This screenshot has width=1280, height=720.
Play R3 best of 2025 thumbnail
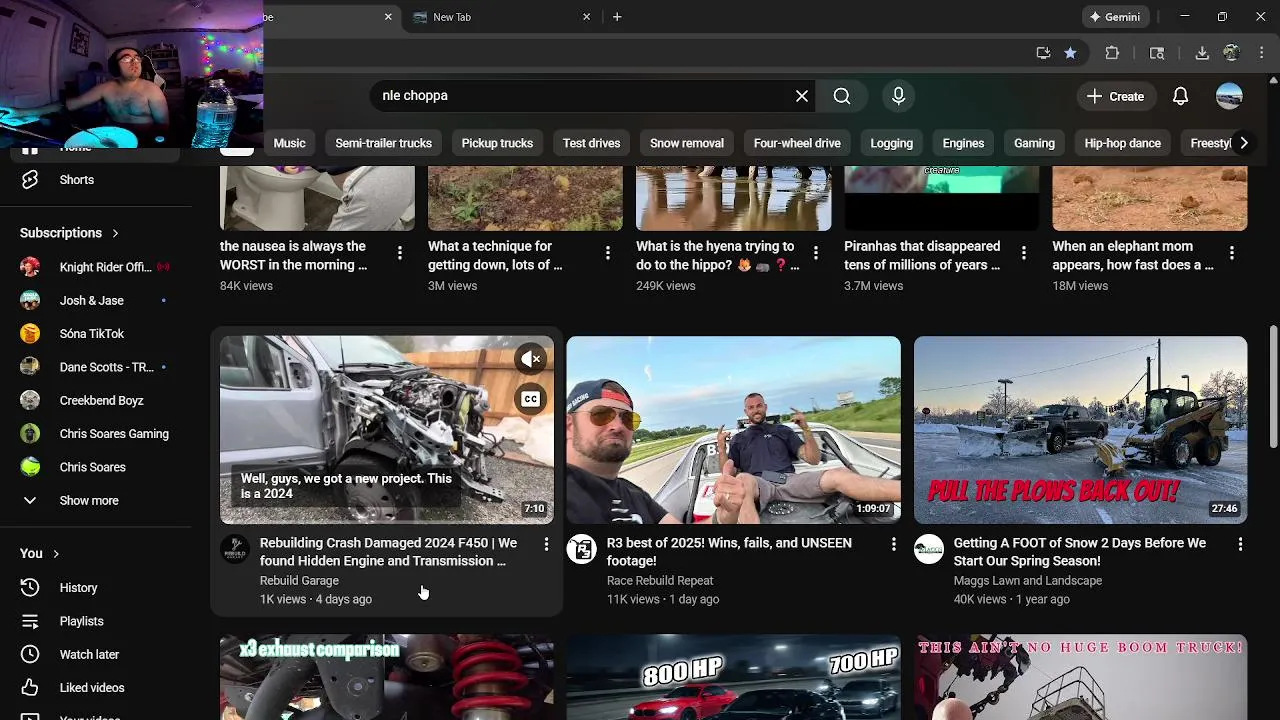(x=733, y=430)
